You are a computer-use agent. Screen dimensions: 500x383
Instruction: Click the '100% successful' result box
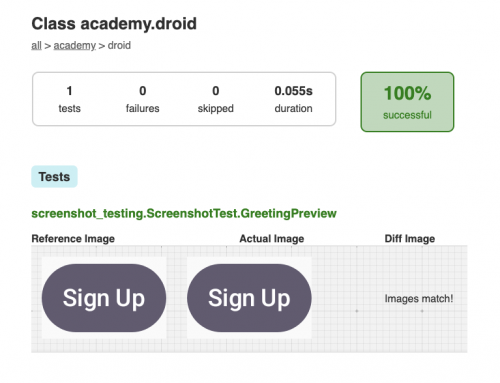point(407,102)
